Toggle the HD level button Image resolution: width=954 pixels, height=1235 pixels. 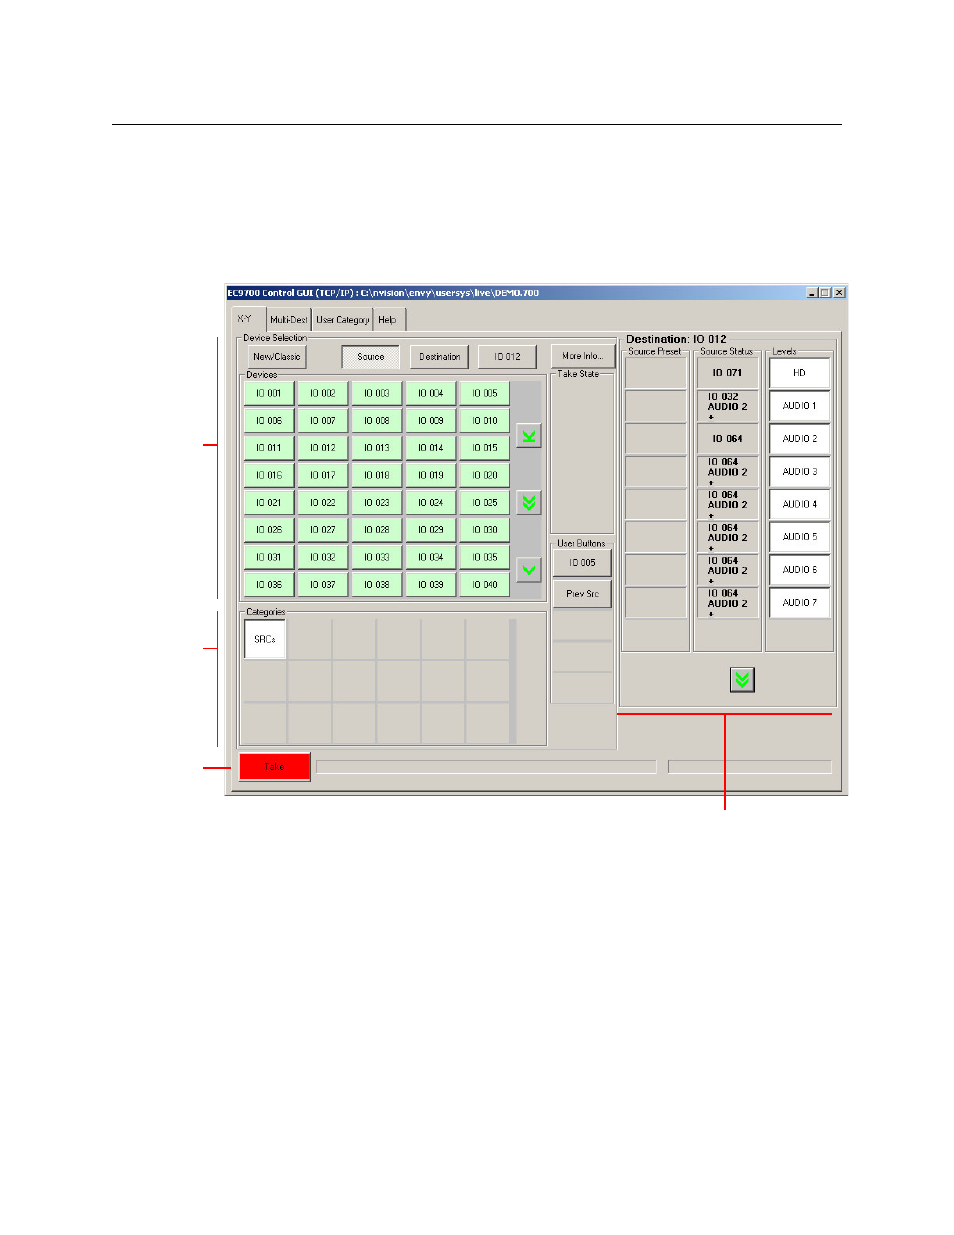[799, 373]
